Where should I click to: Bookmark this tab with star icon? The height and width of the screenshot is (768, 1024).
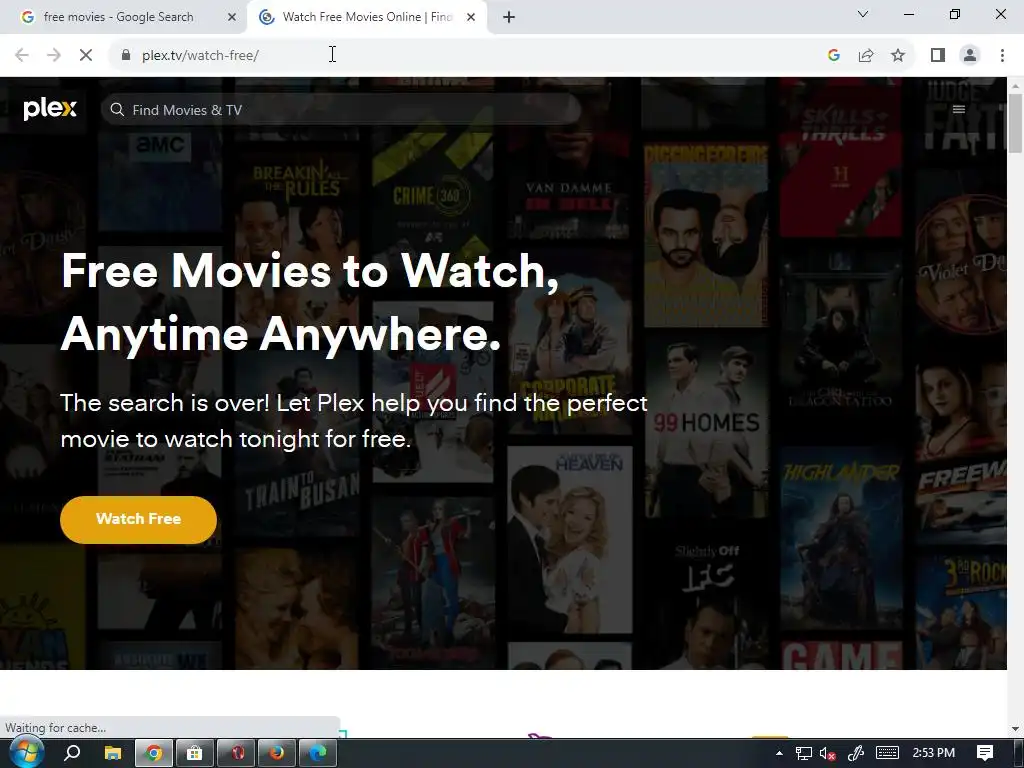[898, 56]
